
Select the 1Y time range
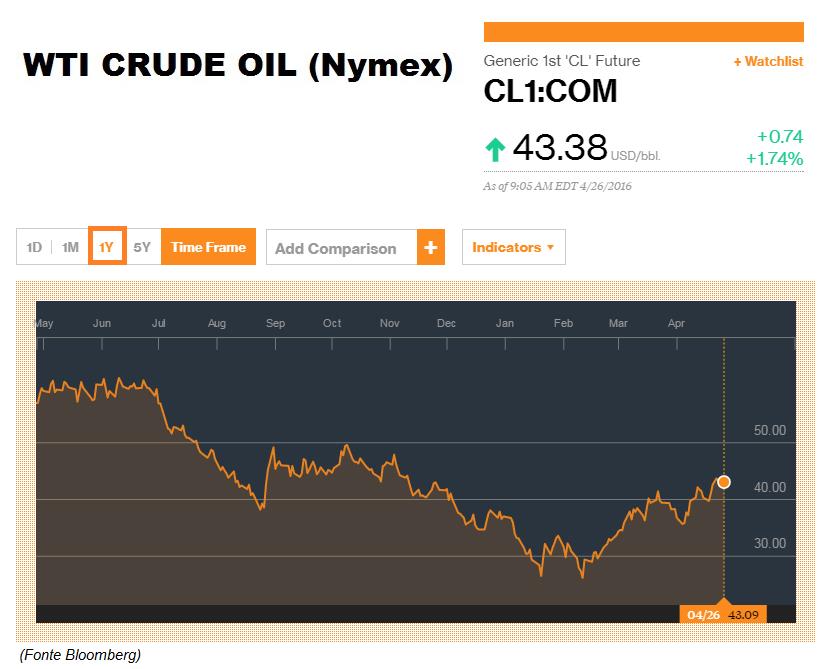coord(107,247)
